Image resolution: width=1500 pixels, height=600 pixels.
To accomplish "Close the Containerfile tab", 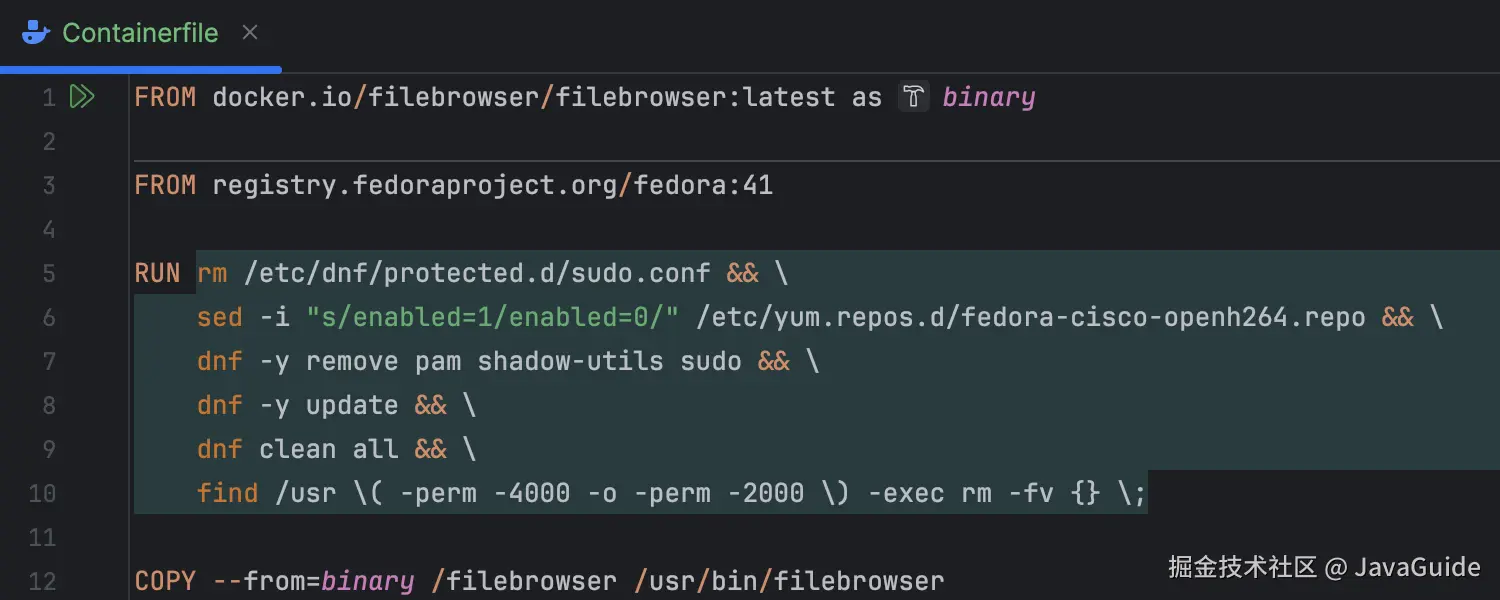I will pyautogui.click(x=250, y=33).
